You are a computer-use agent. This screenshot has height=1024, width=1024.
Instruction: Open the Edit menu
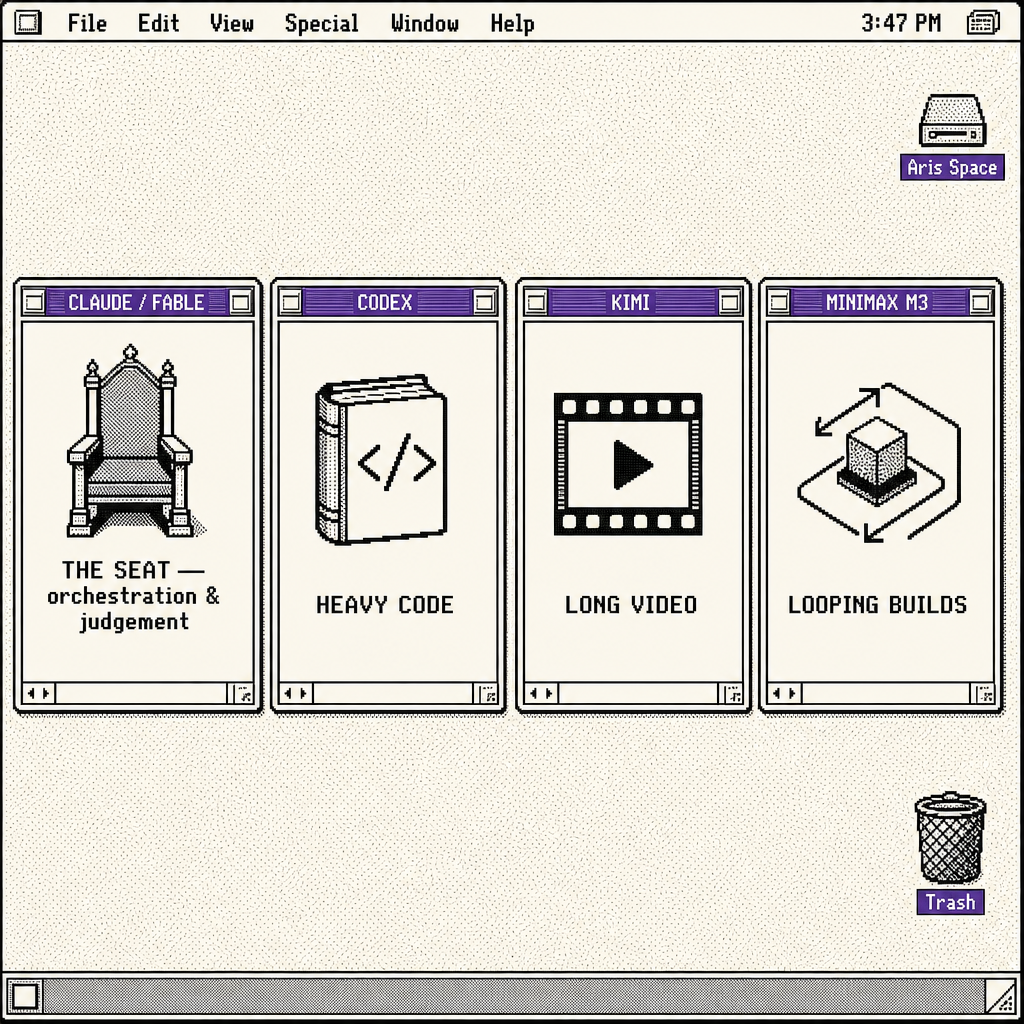158,24
